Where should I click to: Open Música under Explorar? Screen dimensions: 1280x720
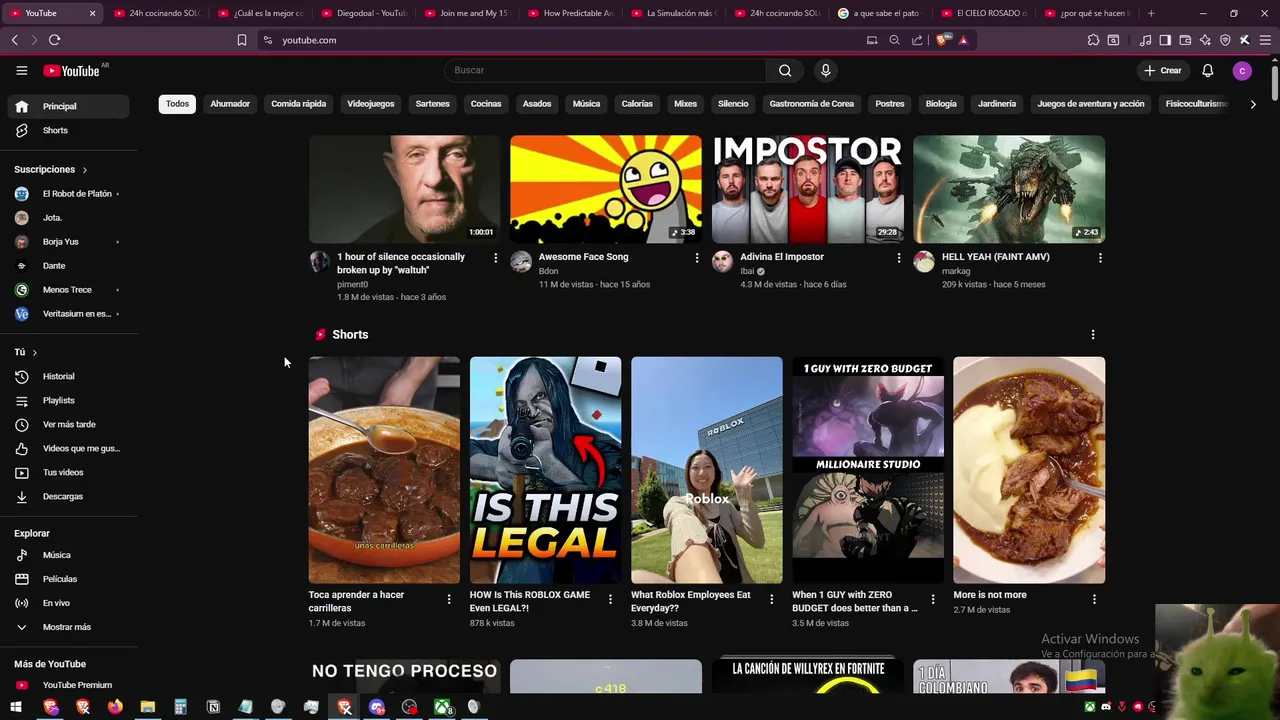pyautogui.click(x=68, y=555)
